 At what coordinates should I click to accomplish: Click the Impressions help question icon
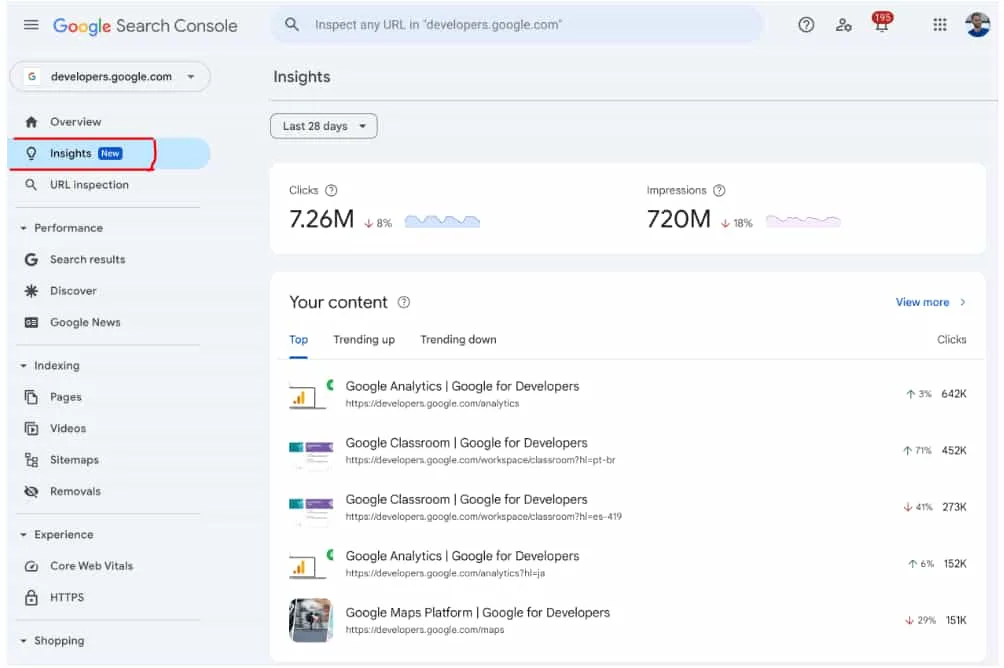[719, 190]
